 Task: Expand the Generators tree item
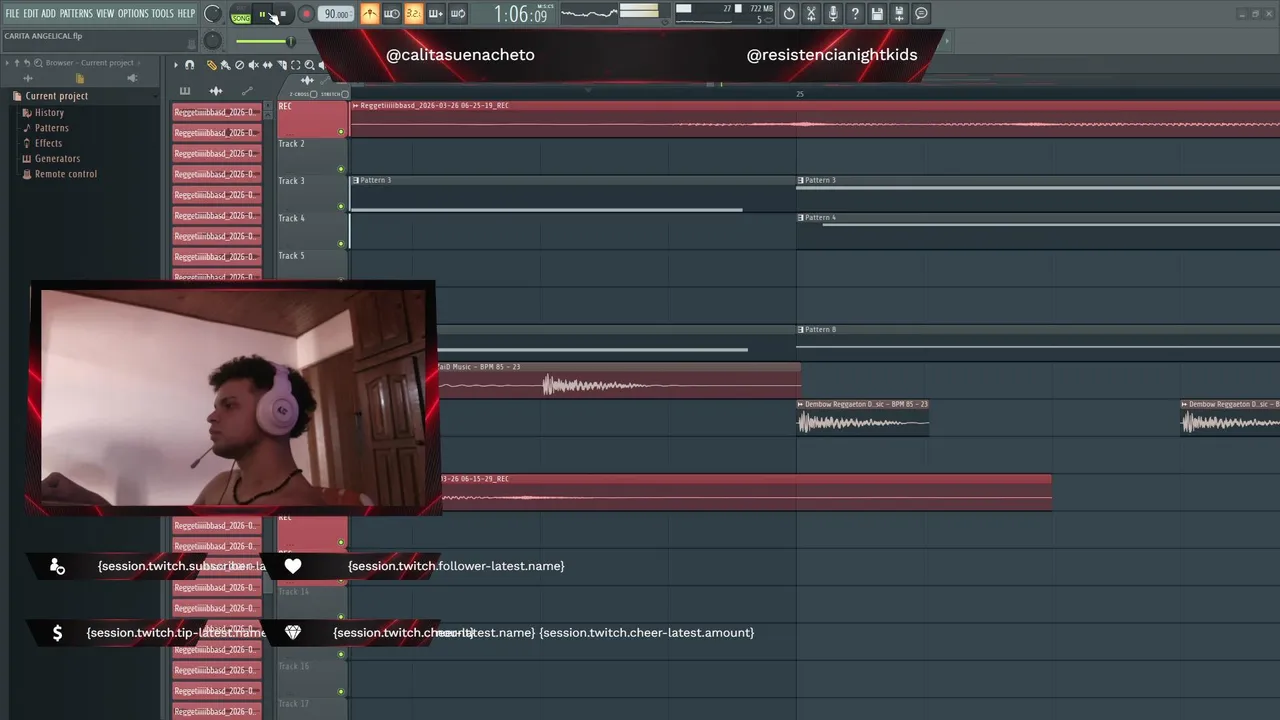coord(50,159)
